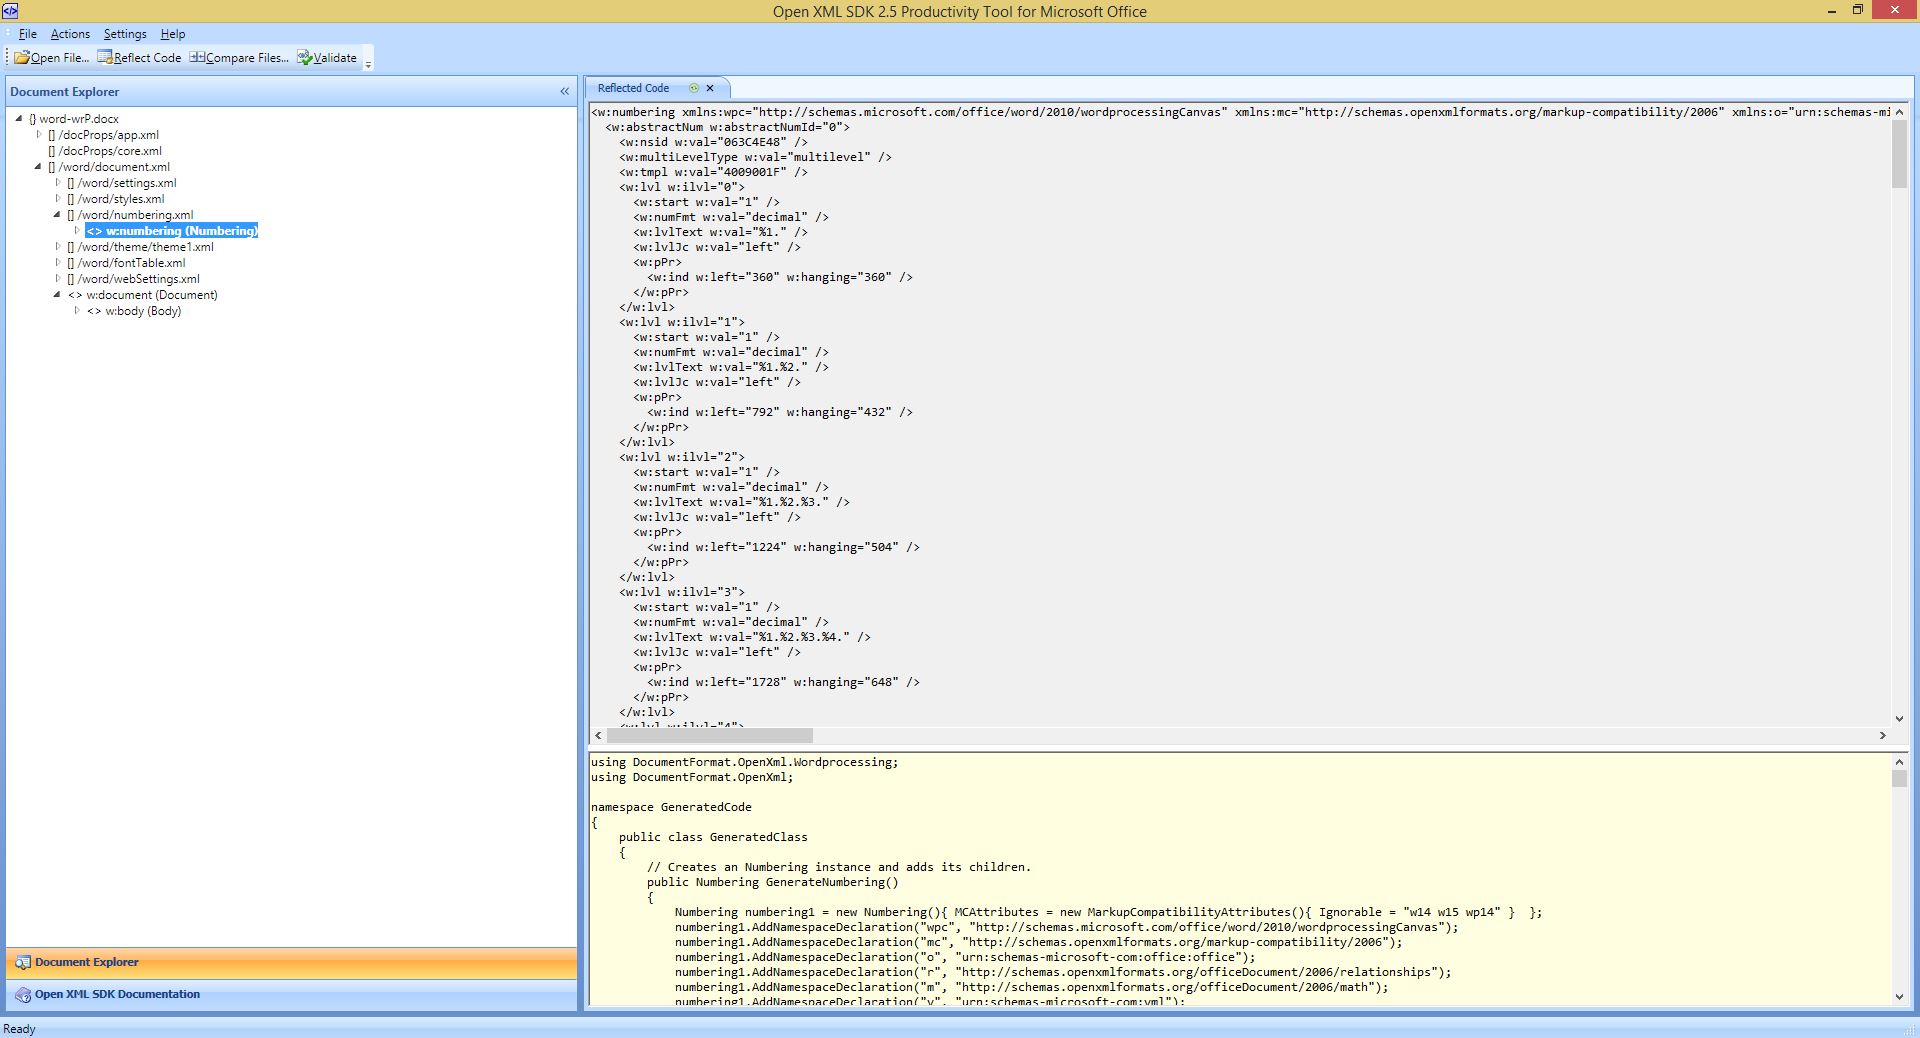Open the Settings menu

click(125, 34)
